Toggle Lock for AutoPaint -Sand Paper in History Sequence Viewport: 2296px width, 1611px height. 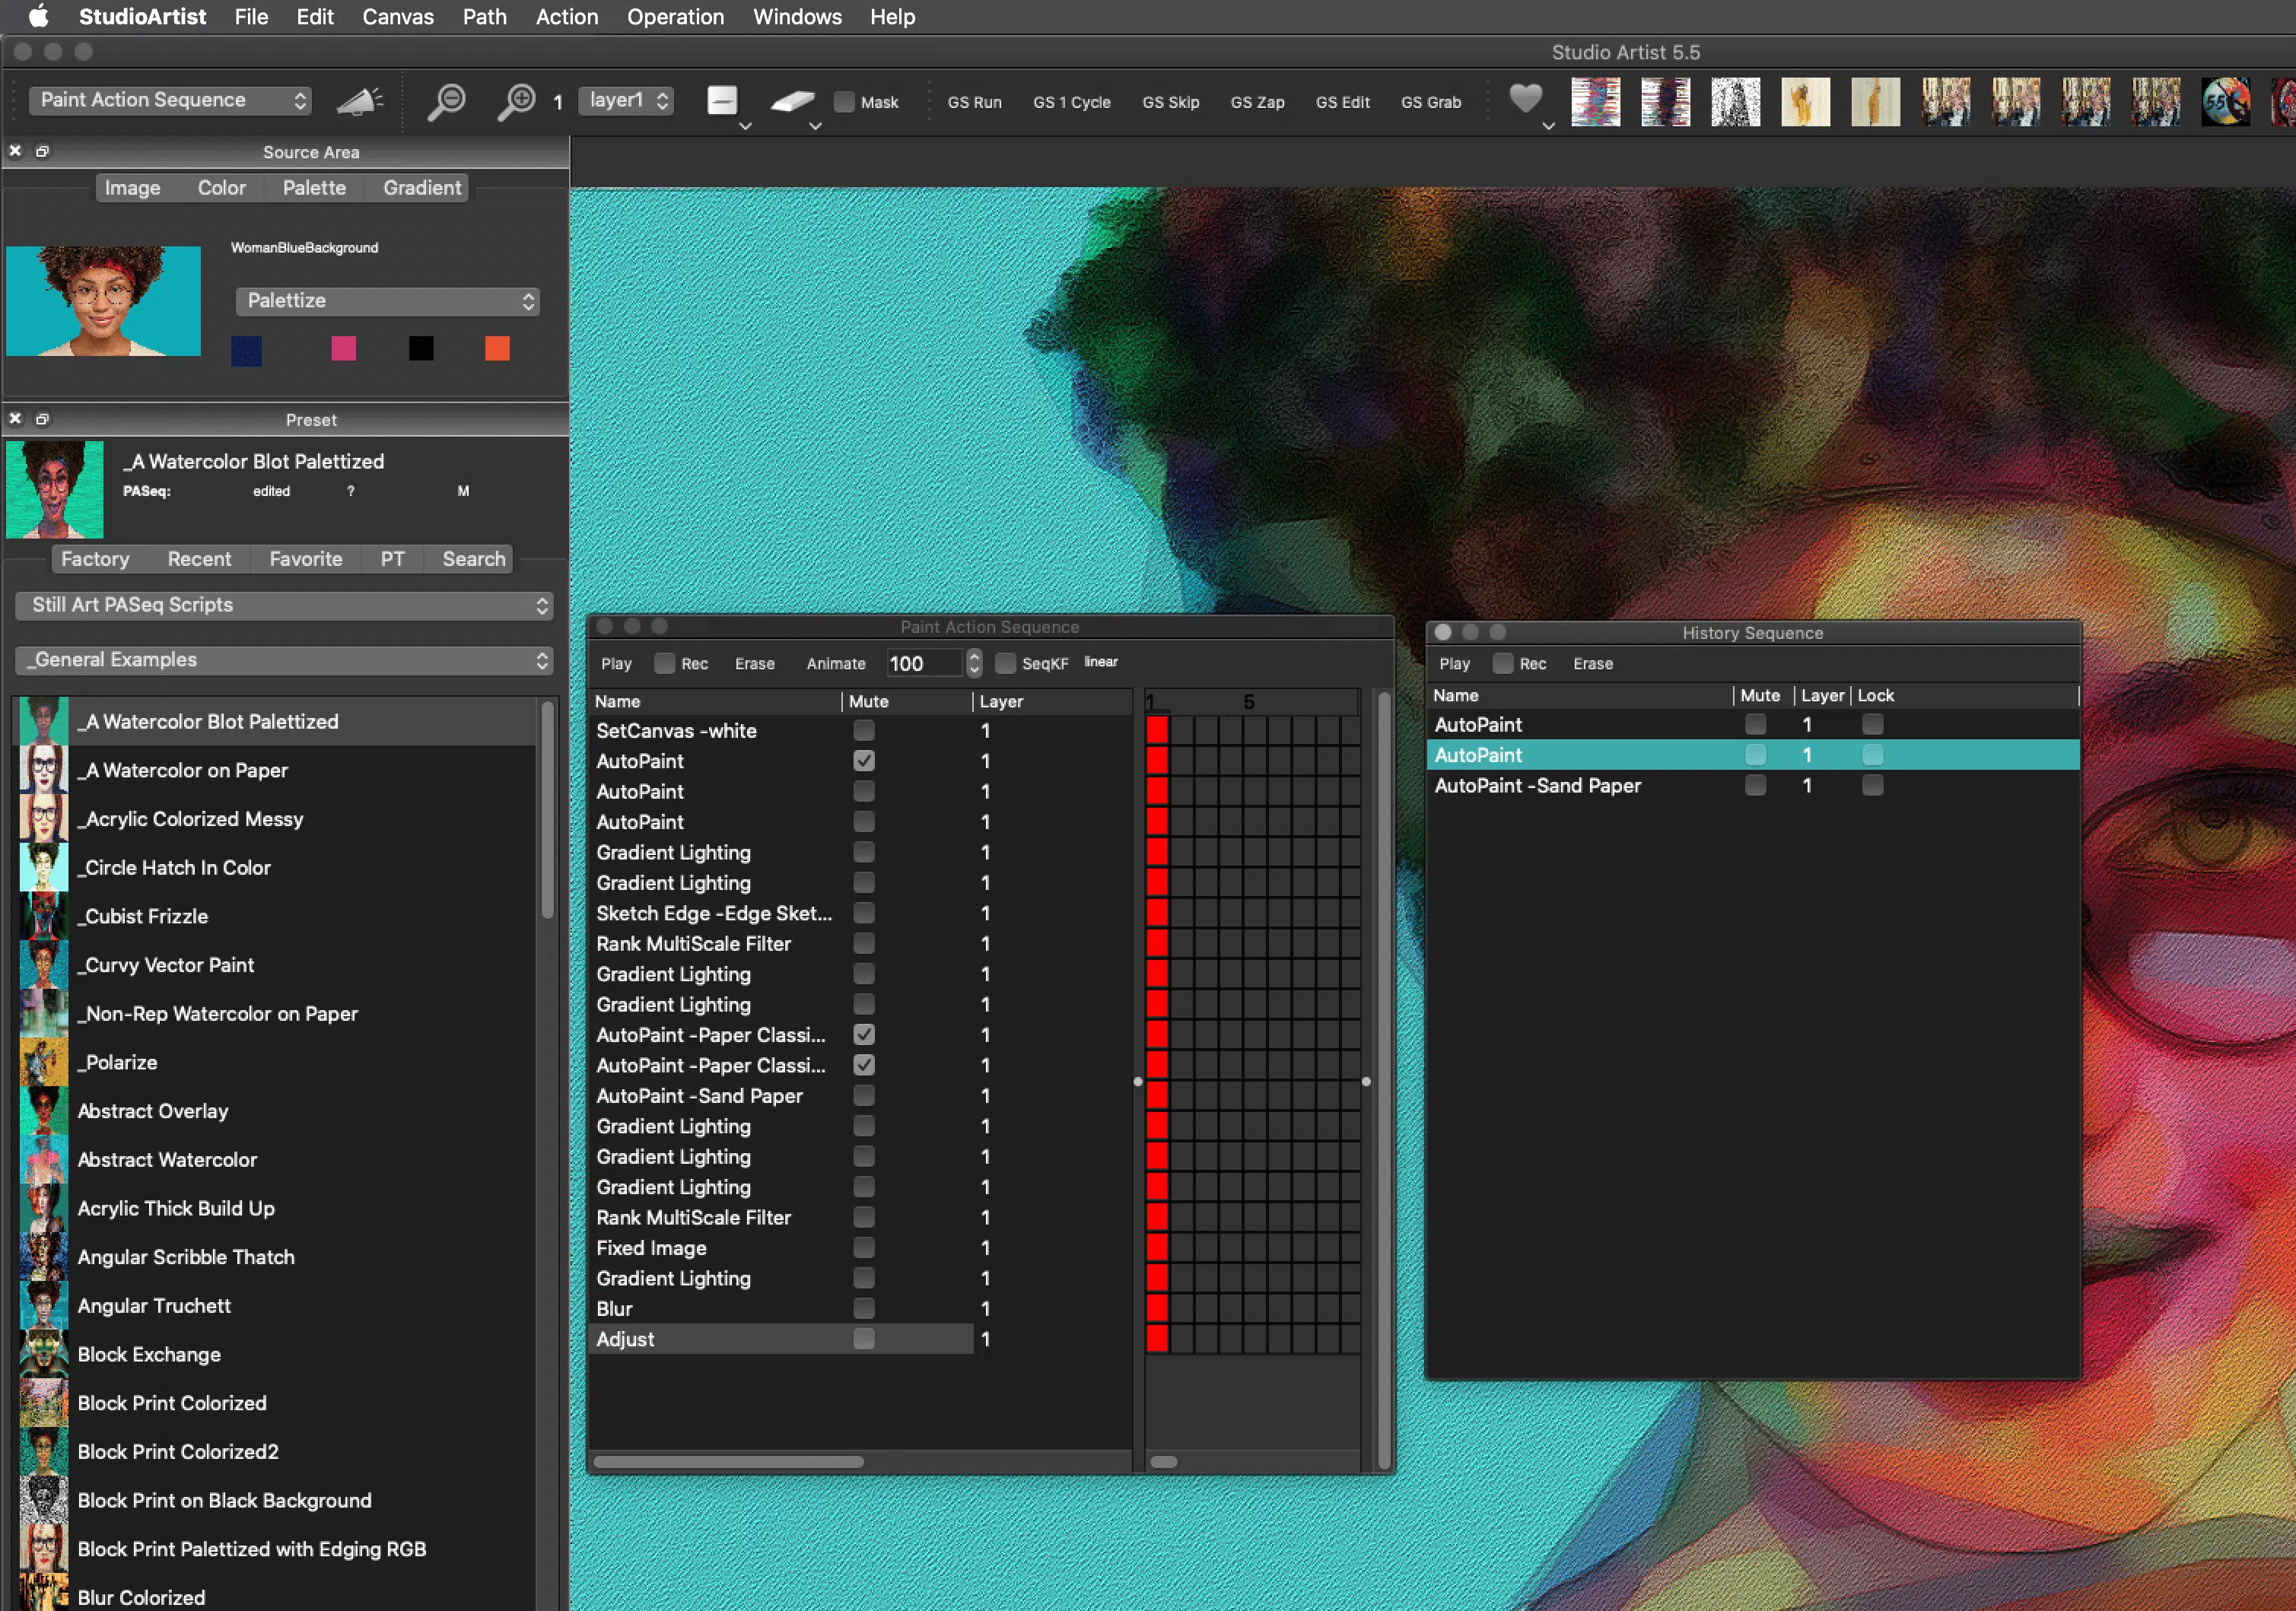[1873, 786]
